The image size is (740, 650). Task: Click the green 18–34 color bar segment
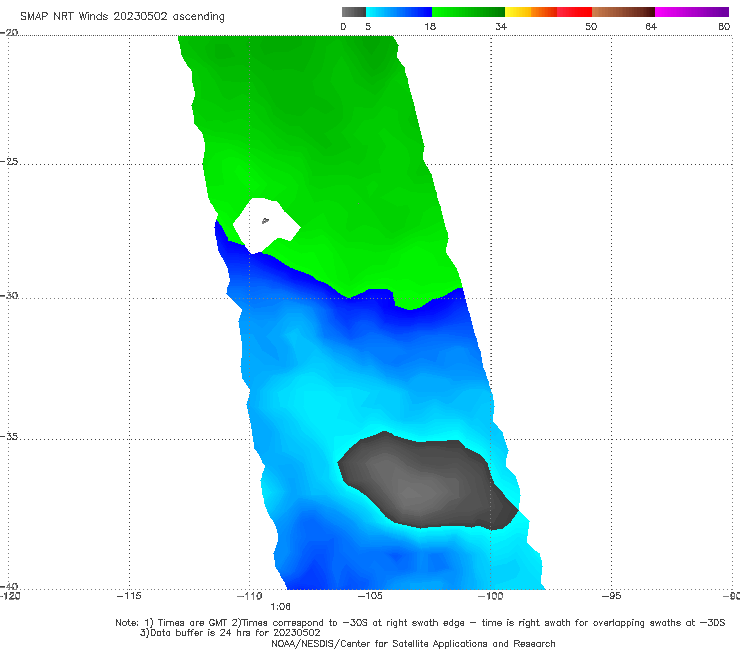click(468, 12)
